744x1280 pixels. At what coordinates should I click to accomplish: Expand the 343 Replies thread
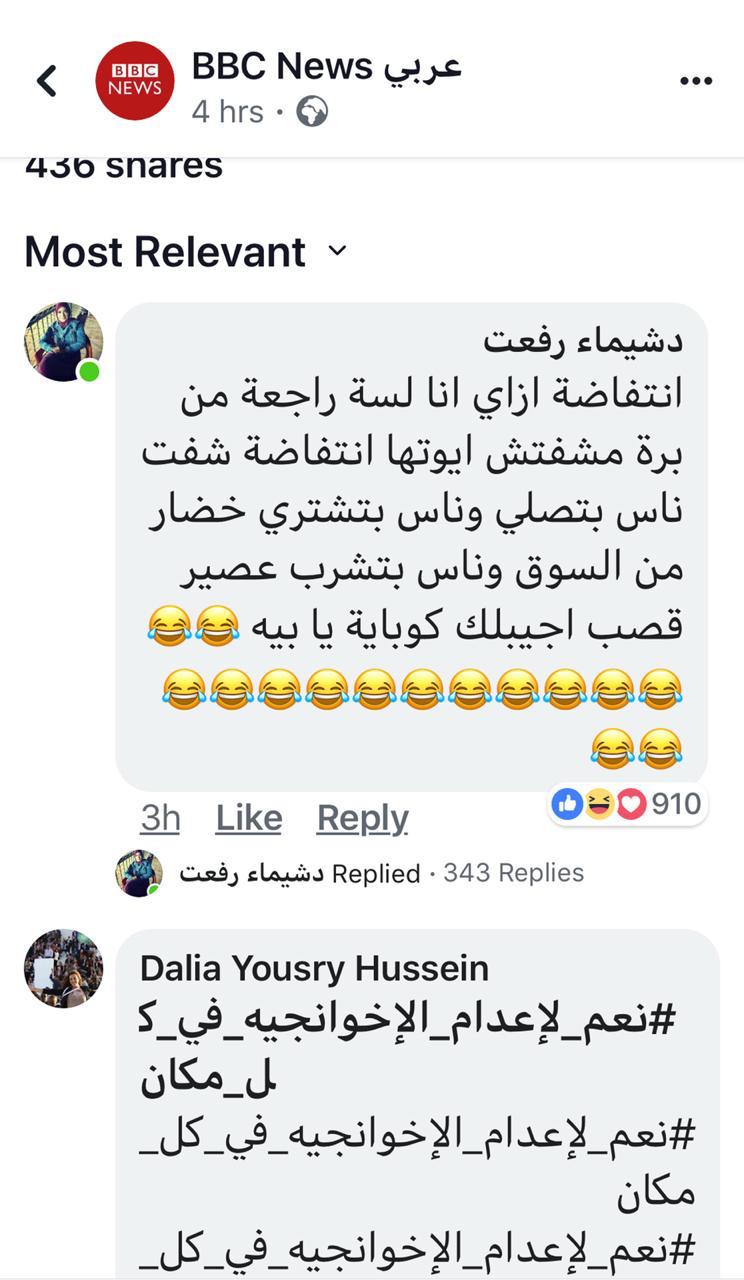(513, 873)
